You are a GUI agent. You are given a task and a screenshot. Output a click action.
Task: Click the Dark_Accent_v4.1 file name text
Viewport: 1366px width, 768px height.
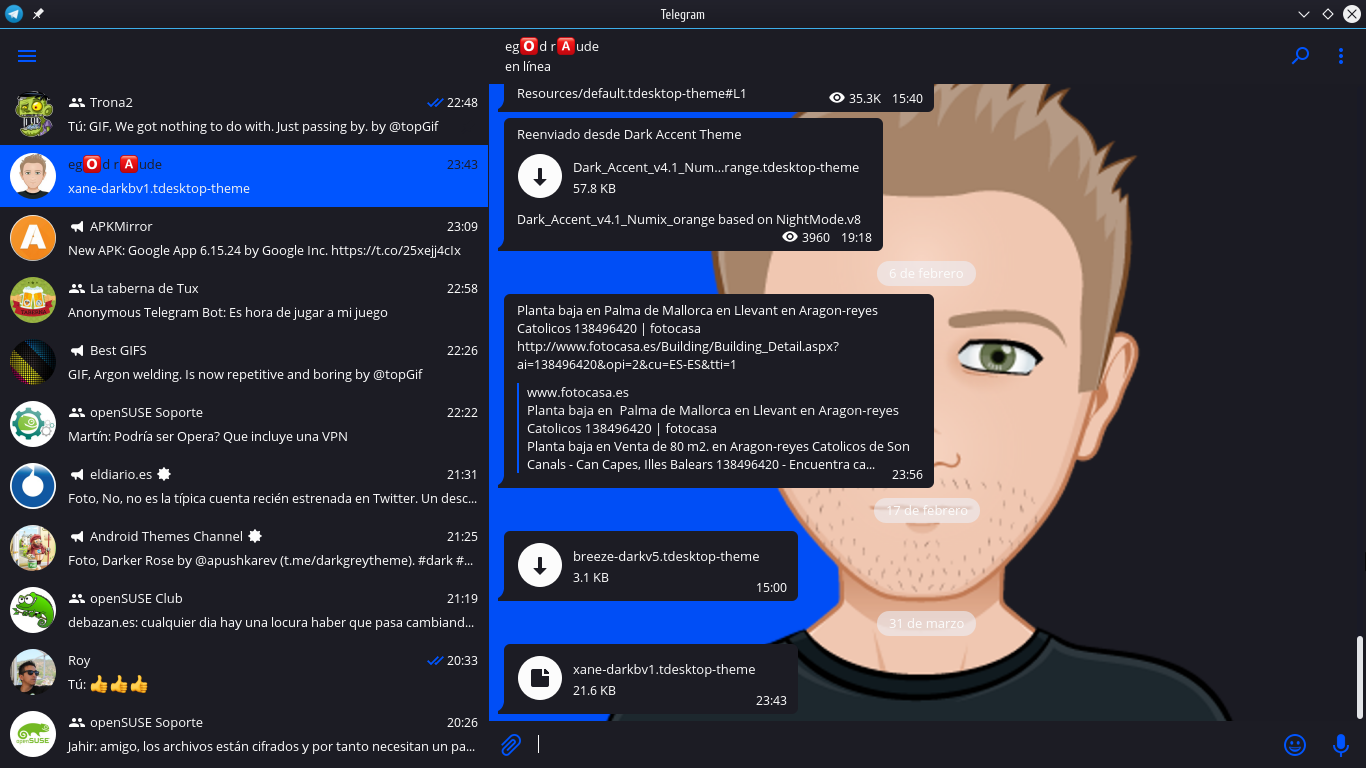pos(716,167)
